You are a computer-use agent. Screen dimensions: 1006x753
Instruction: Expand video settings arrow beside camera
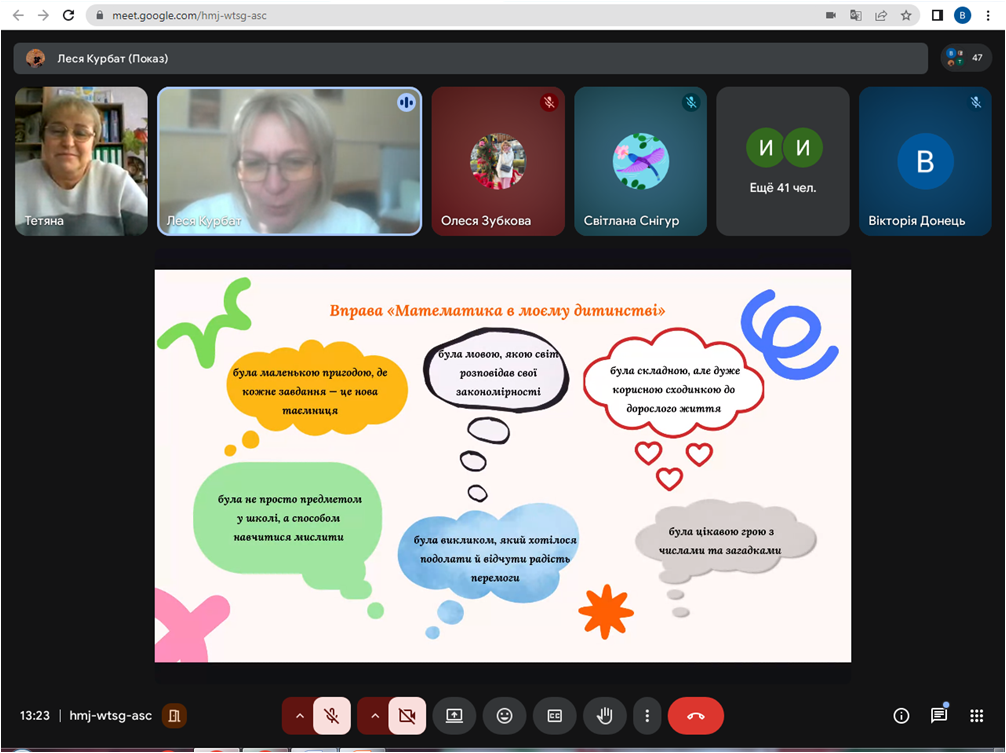pos(374,716)
